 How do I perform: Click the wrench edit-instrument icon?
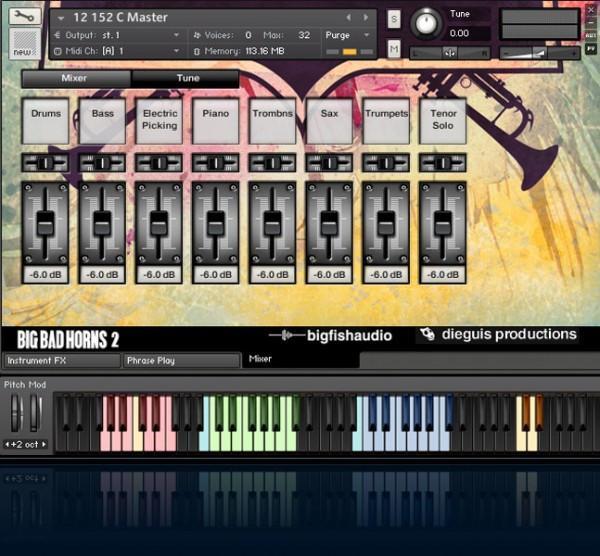[x=23, y=17]
